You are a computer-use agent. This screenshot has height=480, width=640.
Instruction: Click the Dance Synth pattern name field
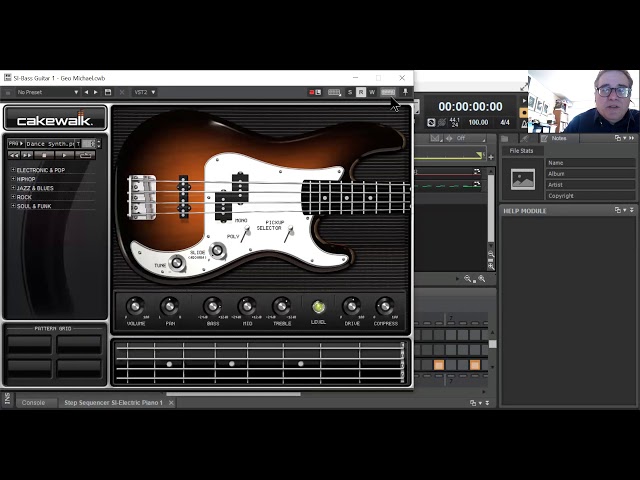tap(50, 144)
